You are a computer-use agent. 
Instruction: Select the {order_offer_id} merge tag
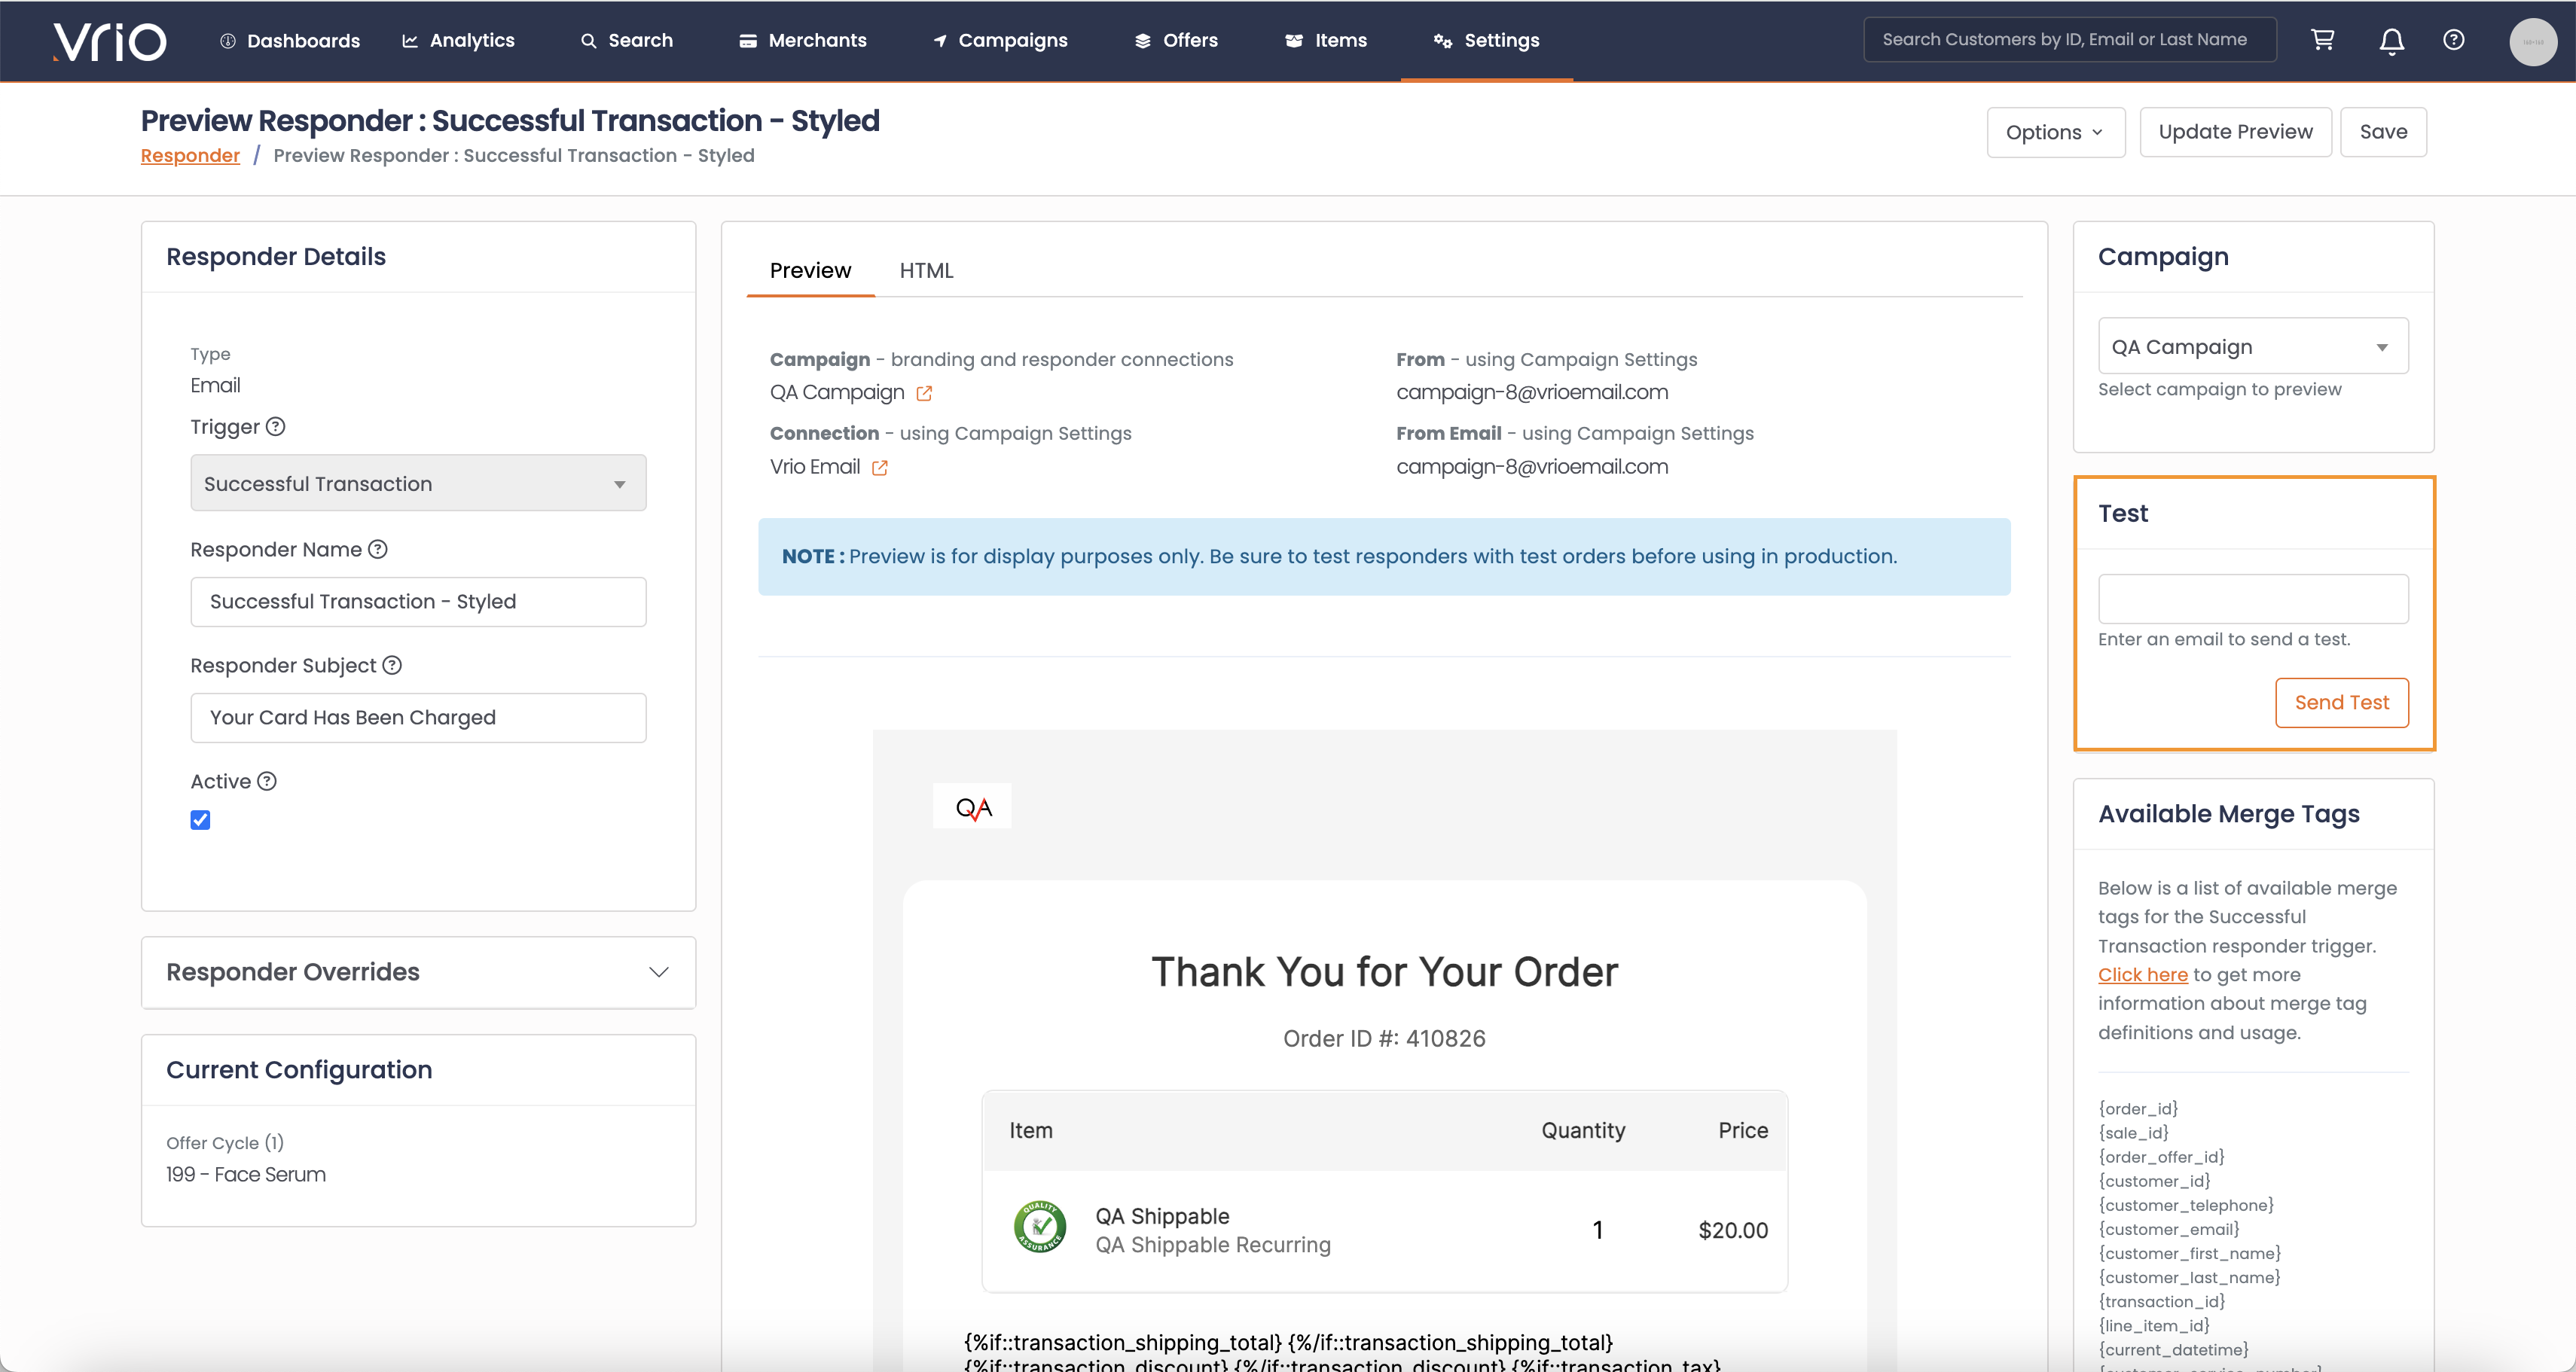click(x=2161, y=1156)
